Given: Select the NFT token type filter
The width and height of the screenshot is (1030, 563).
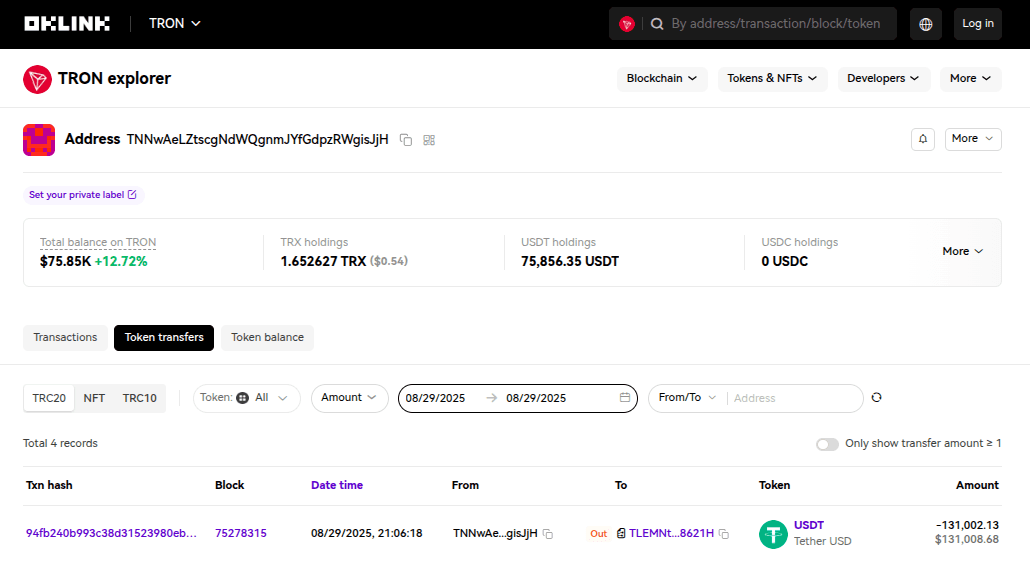Looking at the screenshot, I should point(94,398).
